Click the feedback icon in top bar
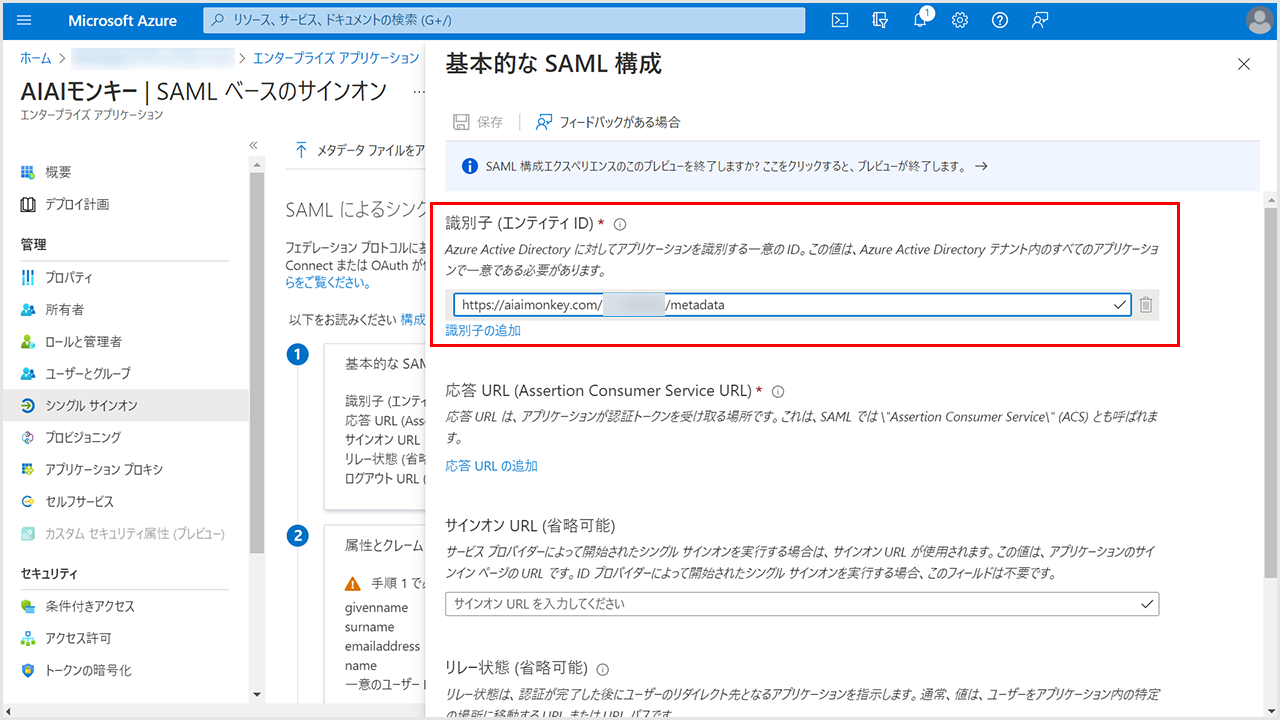Screen dimensions: 1280x720 click(1040, 20)
